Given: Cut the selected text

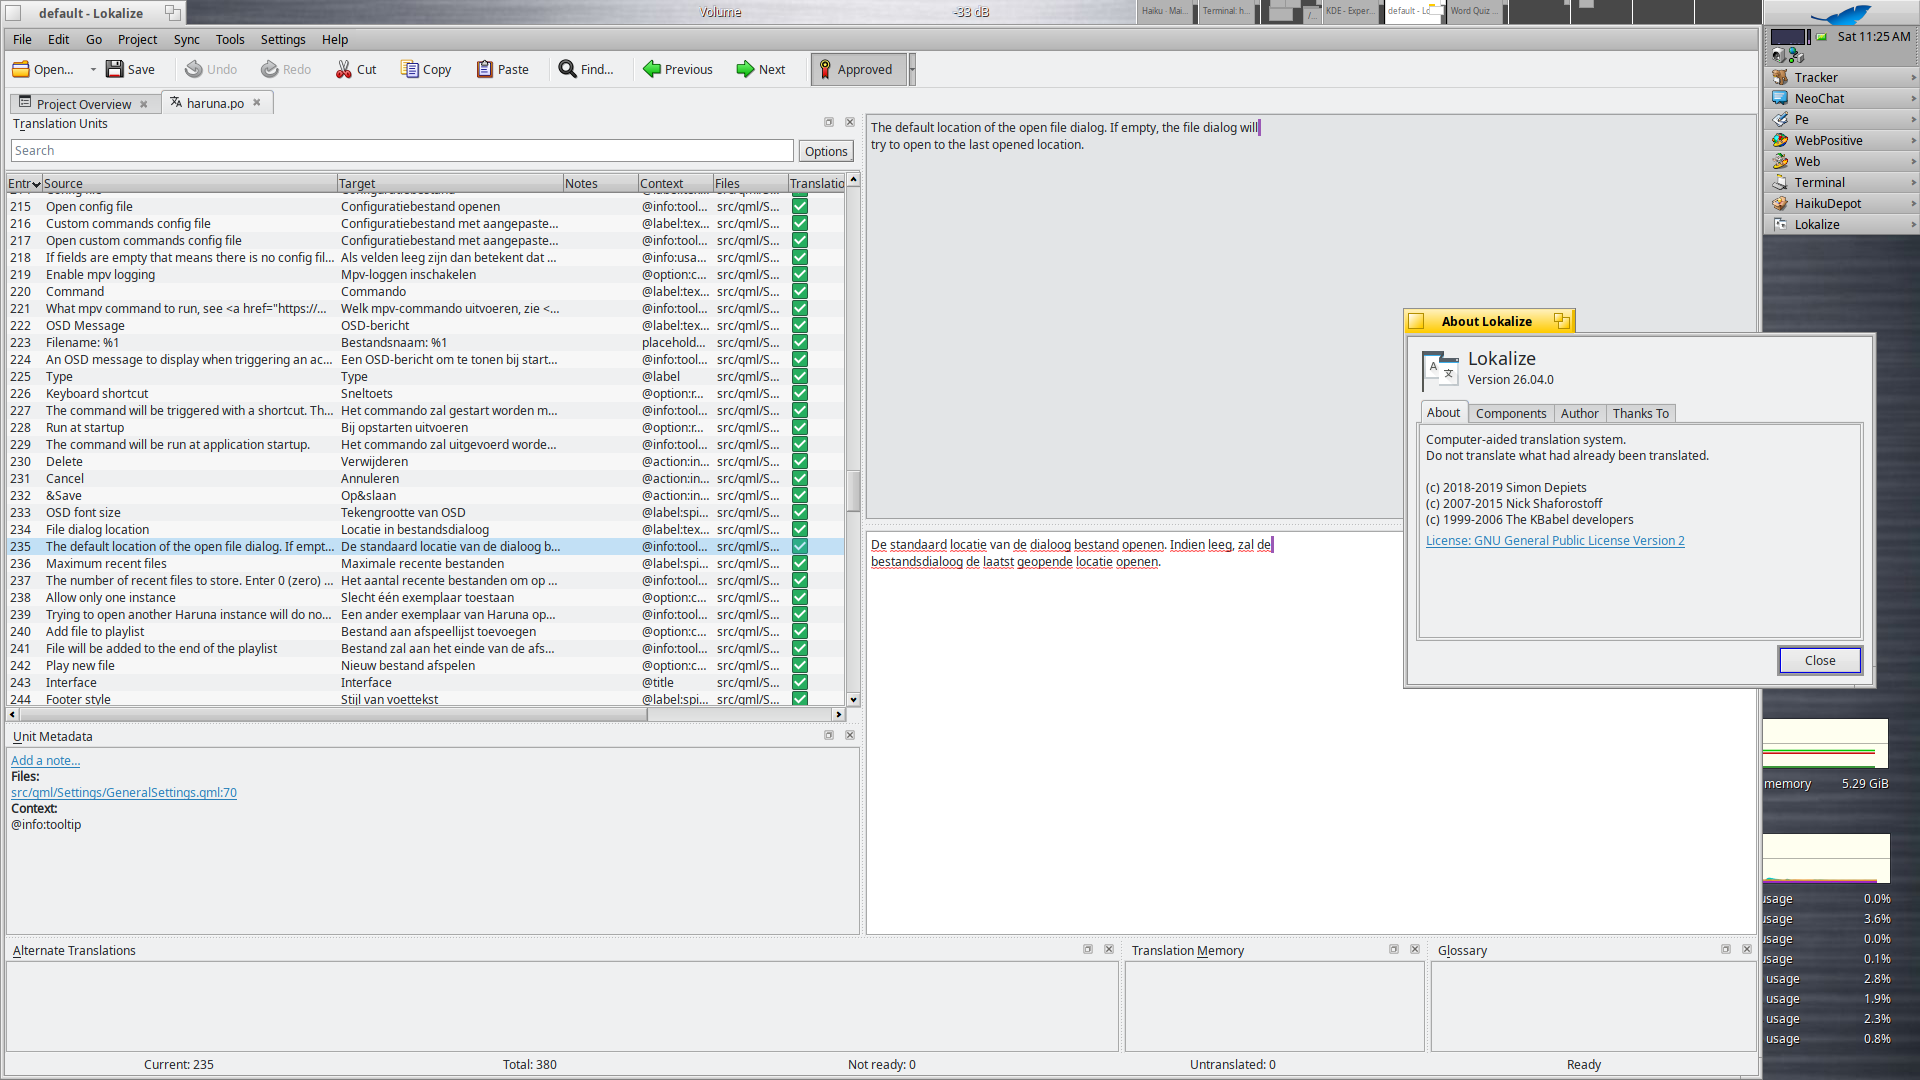Looking at the screenshot, I should [356, 69].
